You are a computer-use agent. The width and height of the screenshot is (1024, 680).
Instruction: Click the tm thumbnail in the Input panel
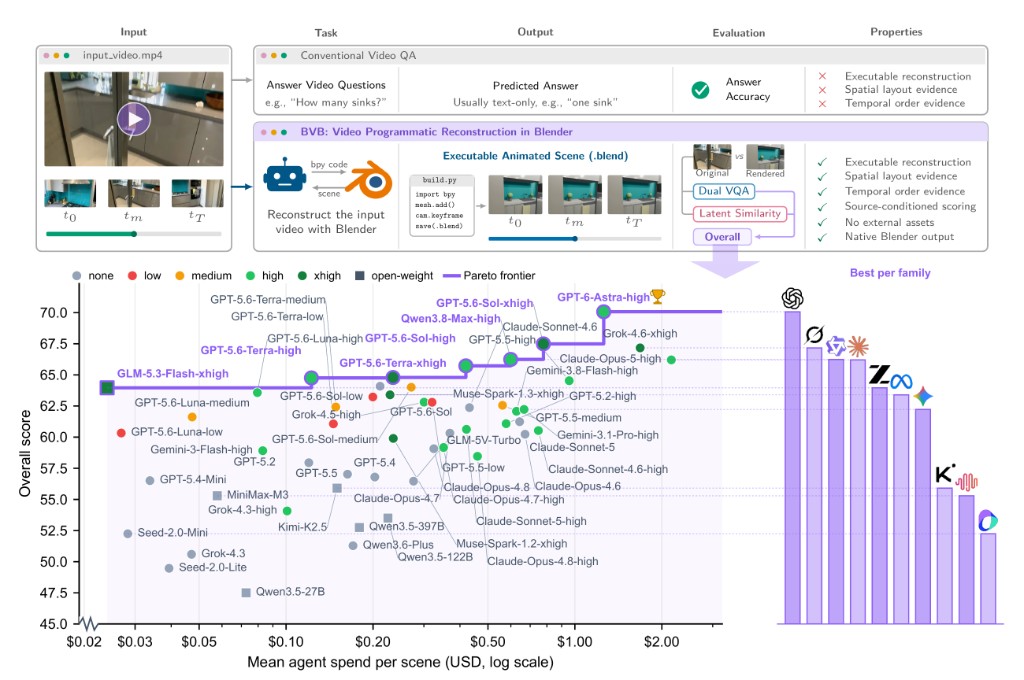click(x=134, y=193)
